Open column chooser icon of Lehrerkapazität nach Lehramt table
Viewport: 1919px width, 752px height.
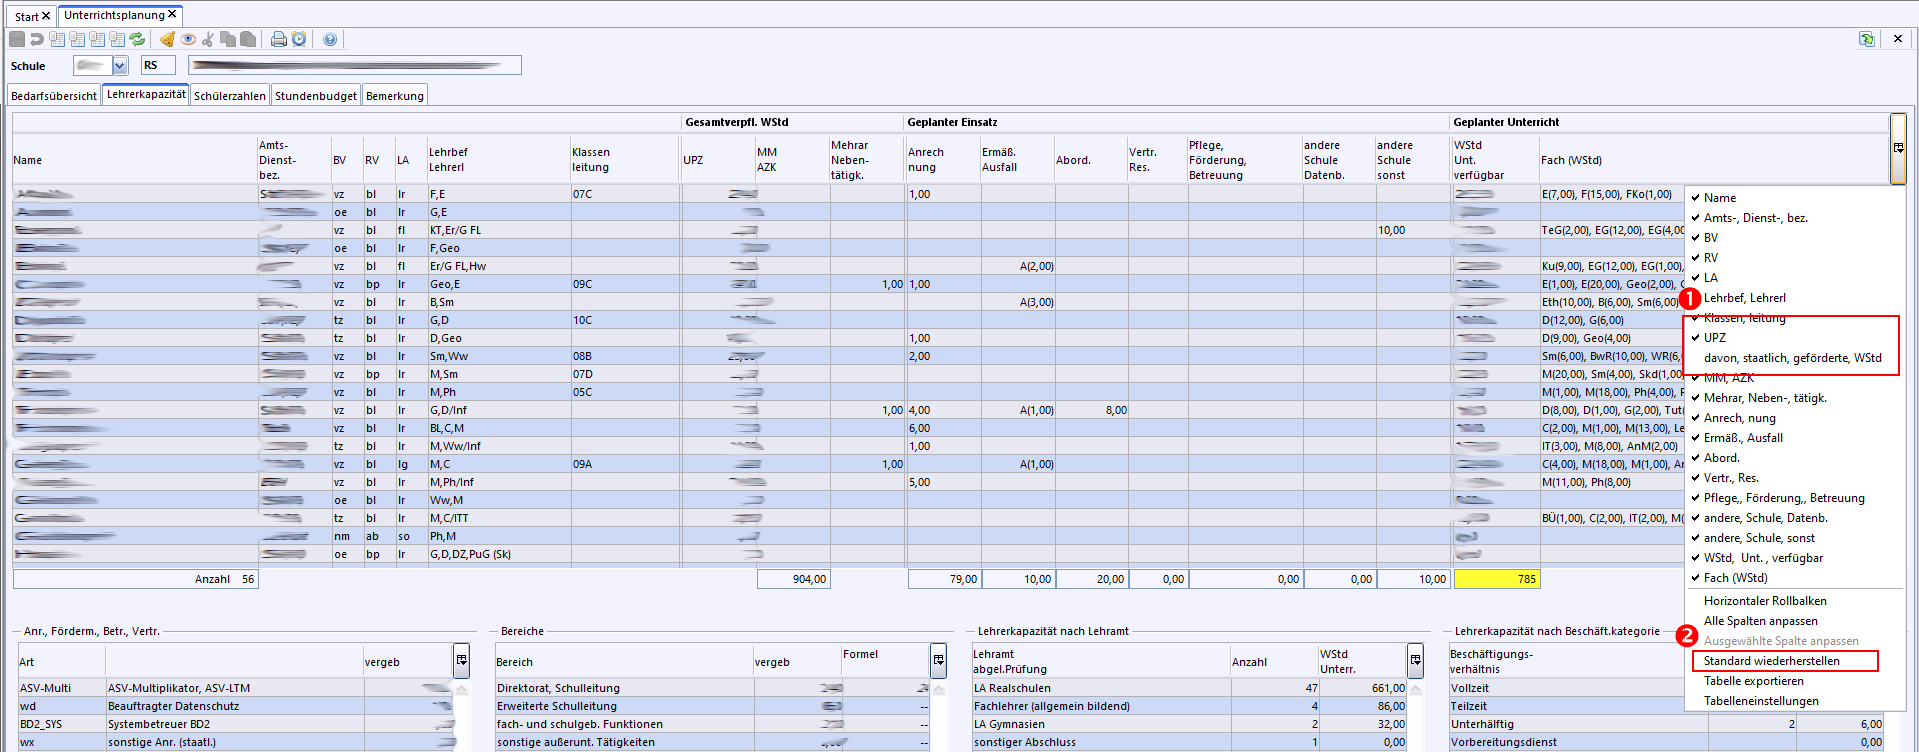pyautogui.click(x=1416, y=660)
